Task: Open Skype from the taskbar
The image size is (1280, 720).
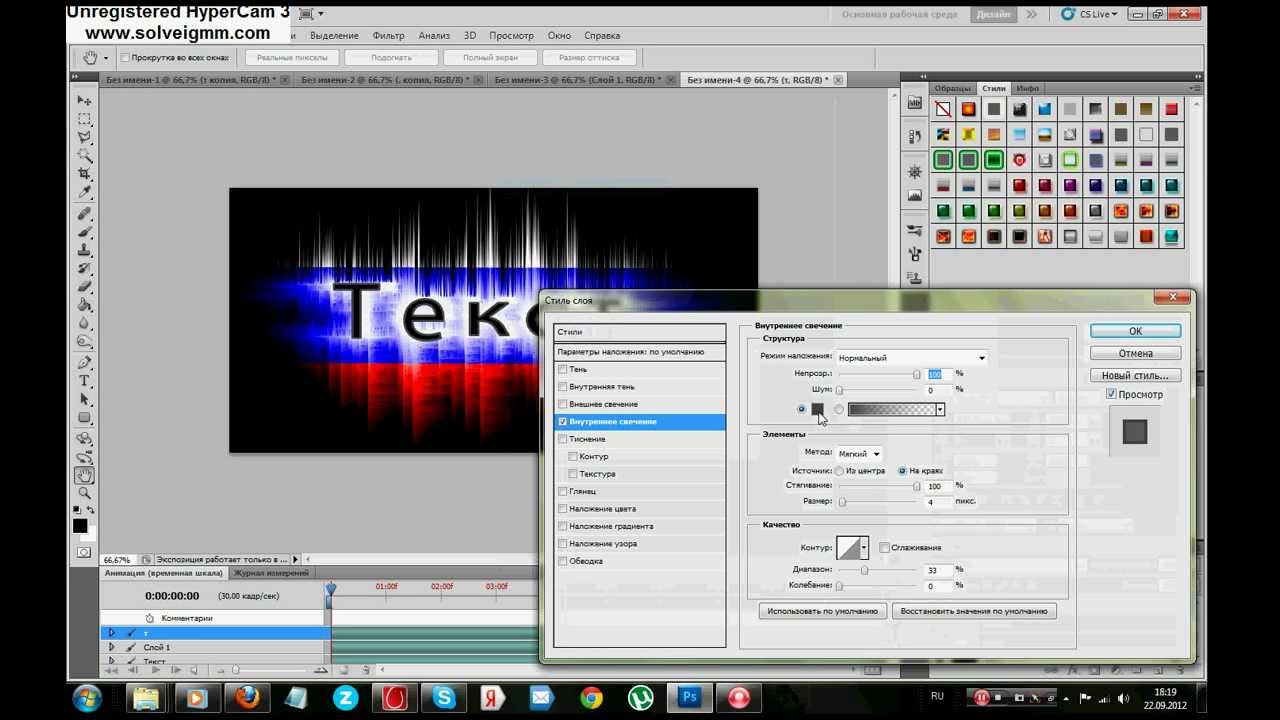Action: [444, 697]
